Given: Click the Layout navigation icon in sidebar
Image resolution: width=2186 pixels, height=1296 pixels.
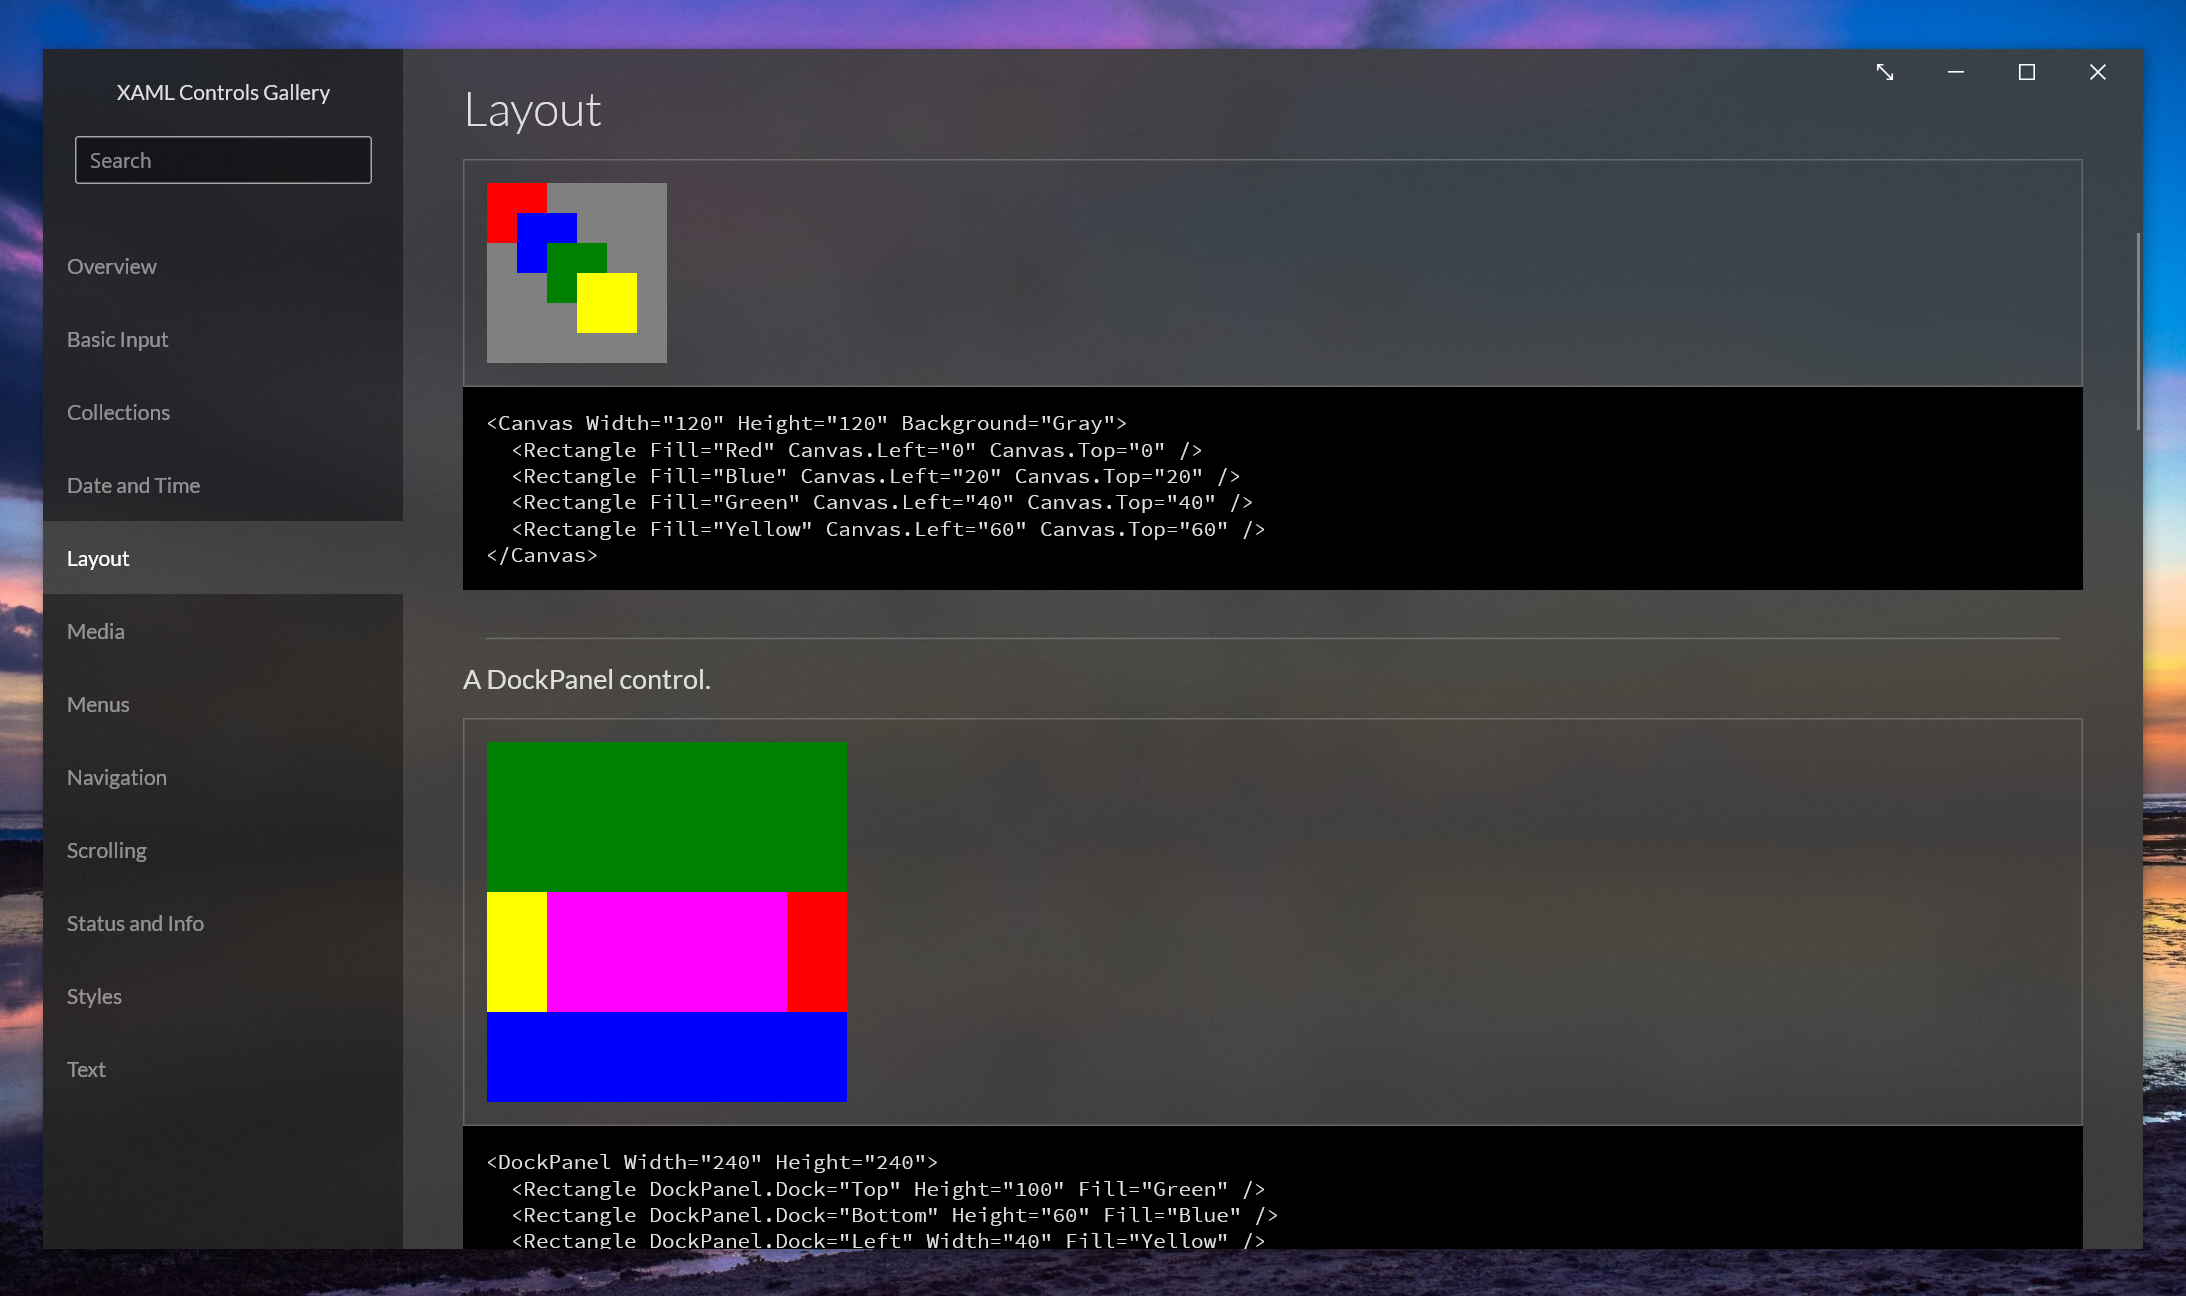Looking at the screenshot, I should tap(97, 557).
